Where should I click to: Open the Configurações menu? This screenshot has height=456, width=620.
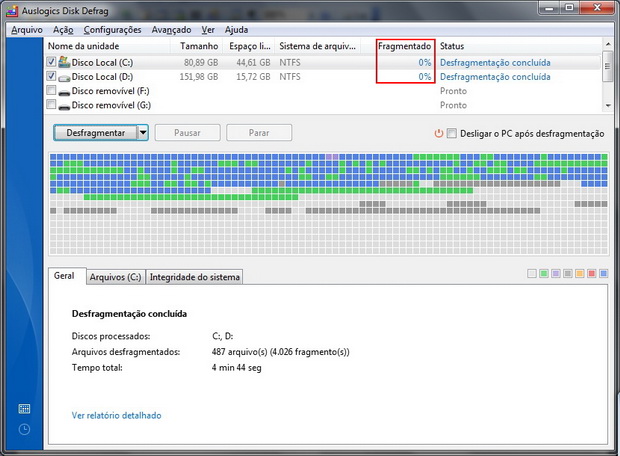(x=112, y=30)
